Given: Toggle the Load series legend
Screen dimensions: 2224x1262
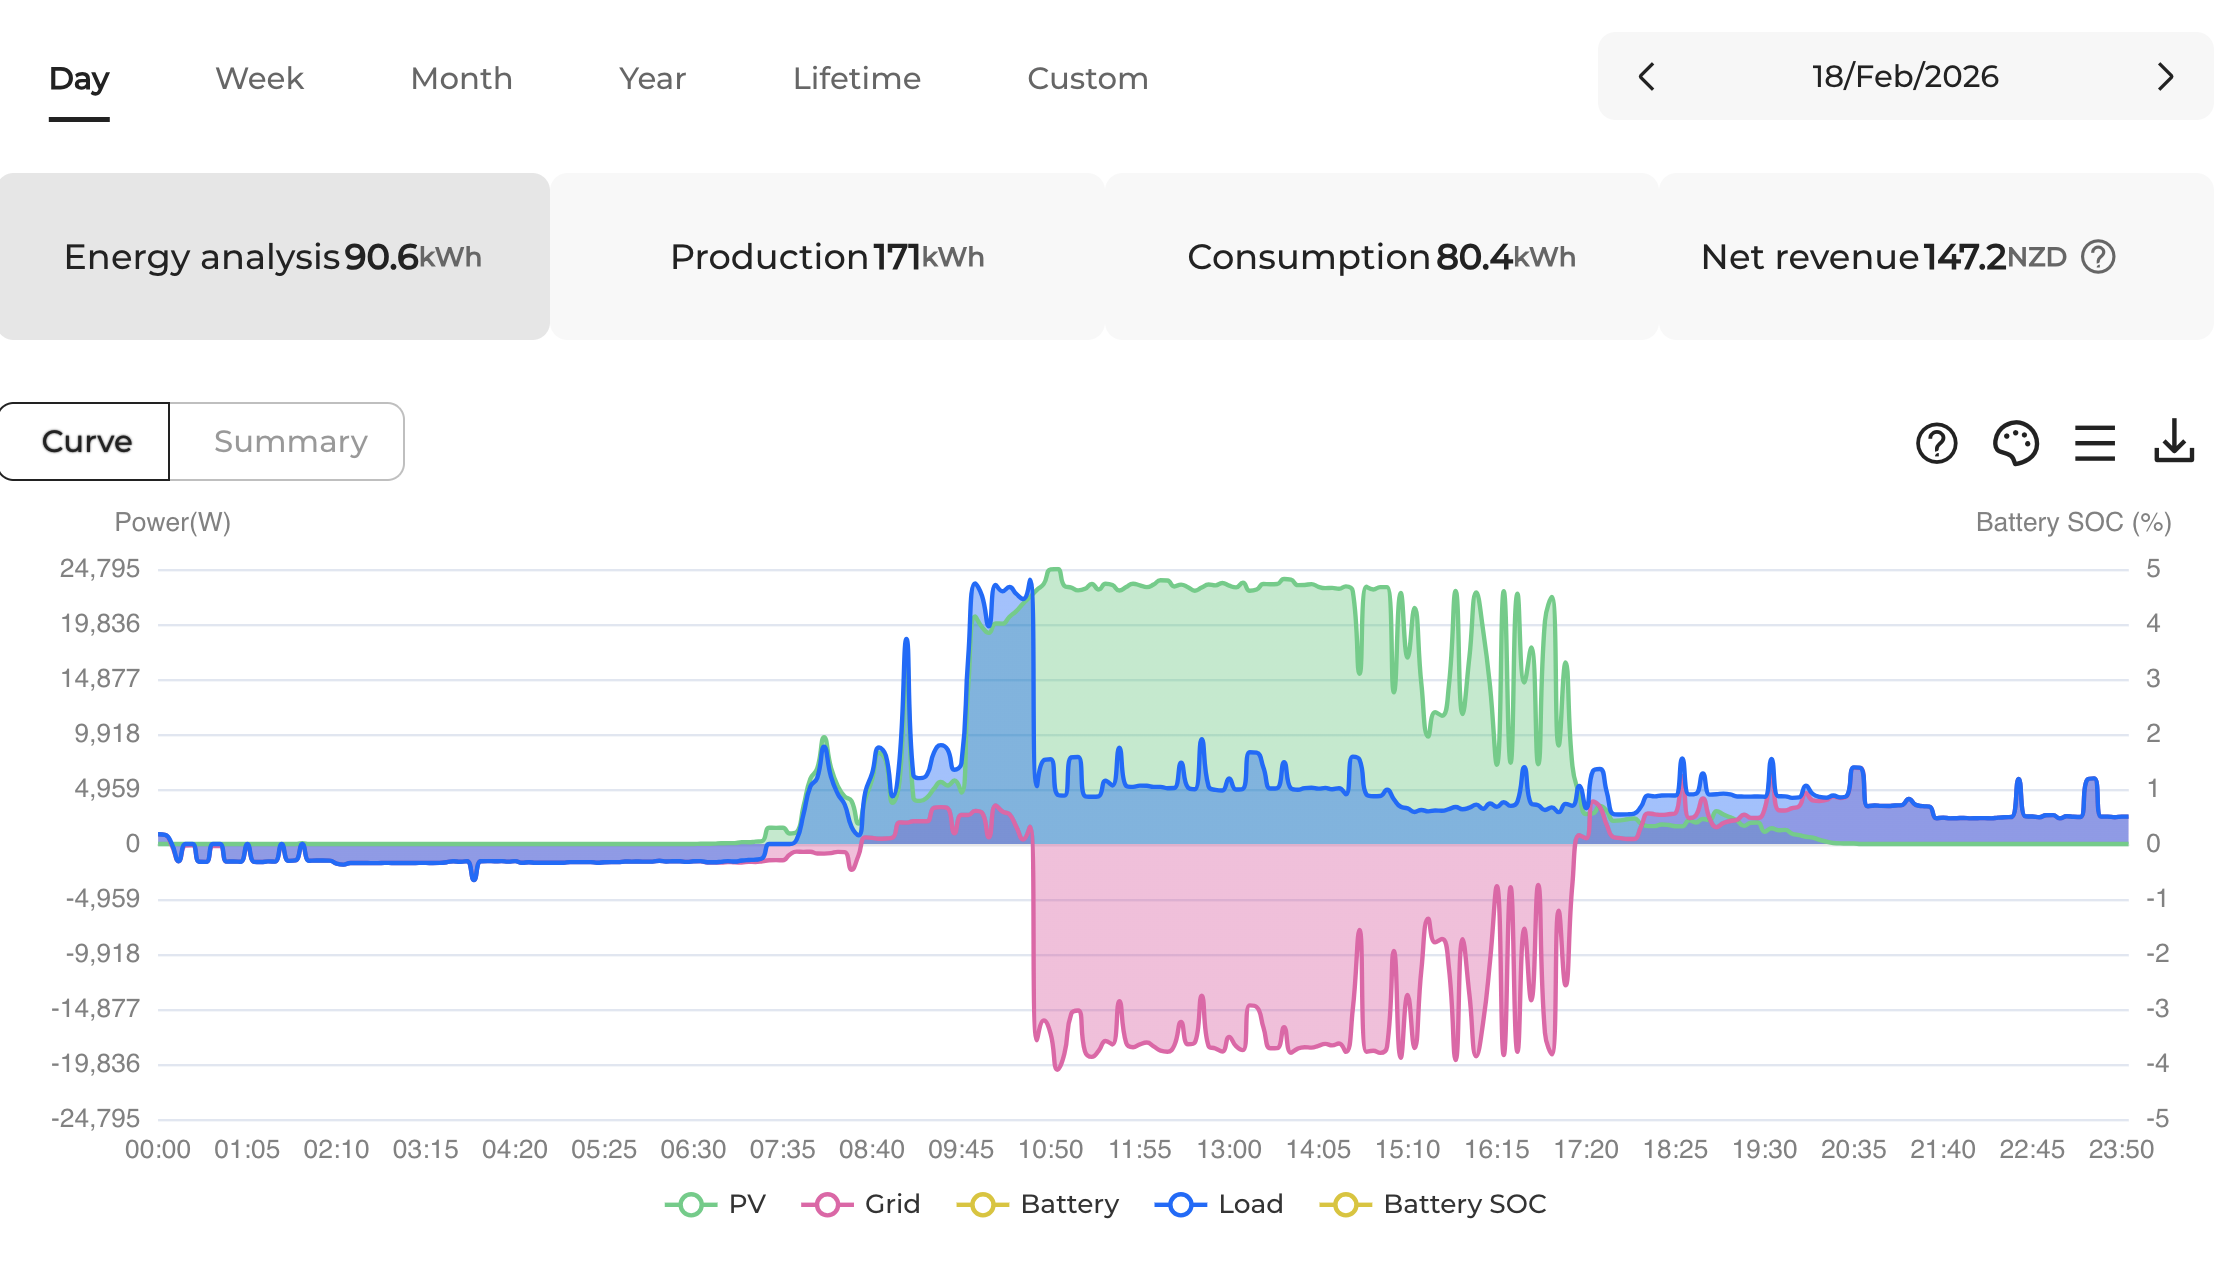Looking at the screenshot, I should point(1219,1204).
